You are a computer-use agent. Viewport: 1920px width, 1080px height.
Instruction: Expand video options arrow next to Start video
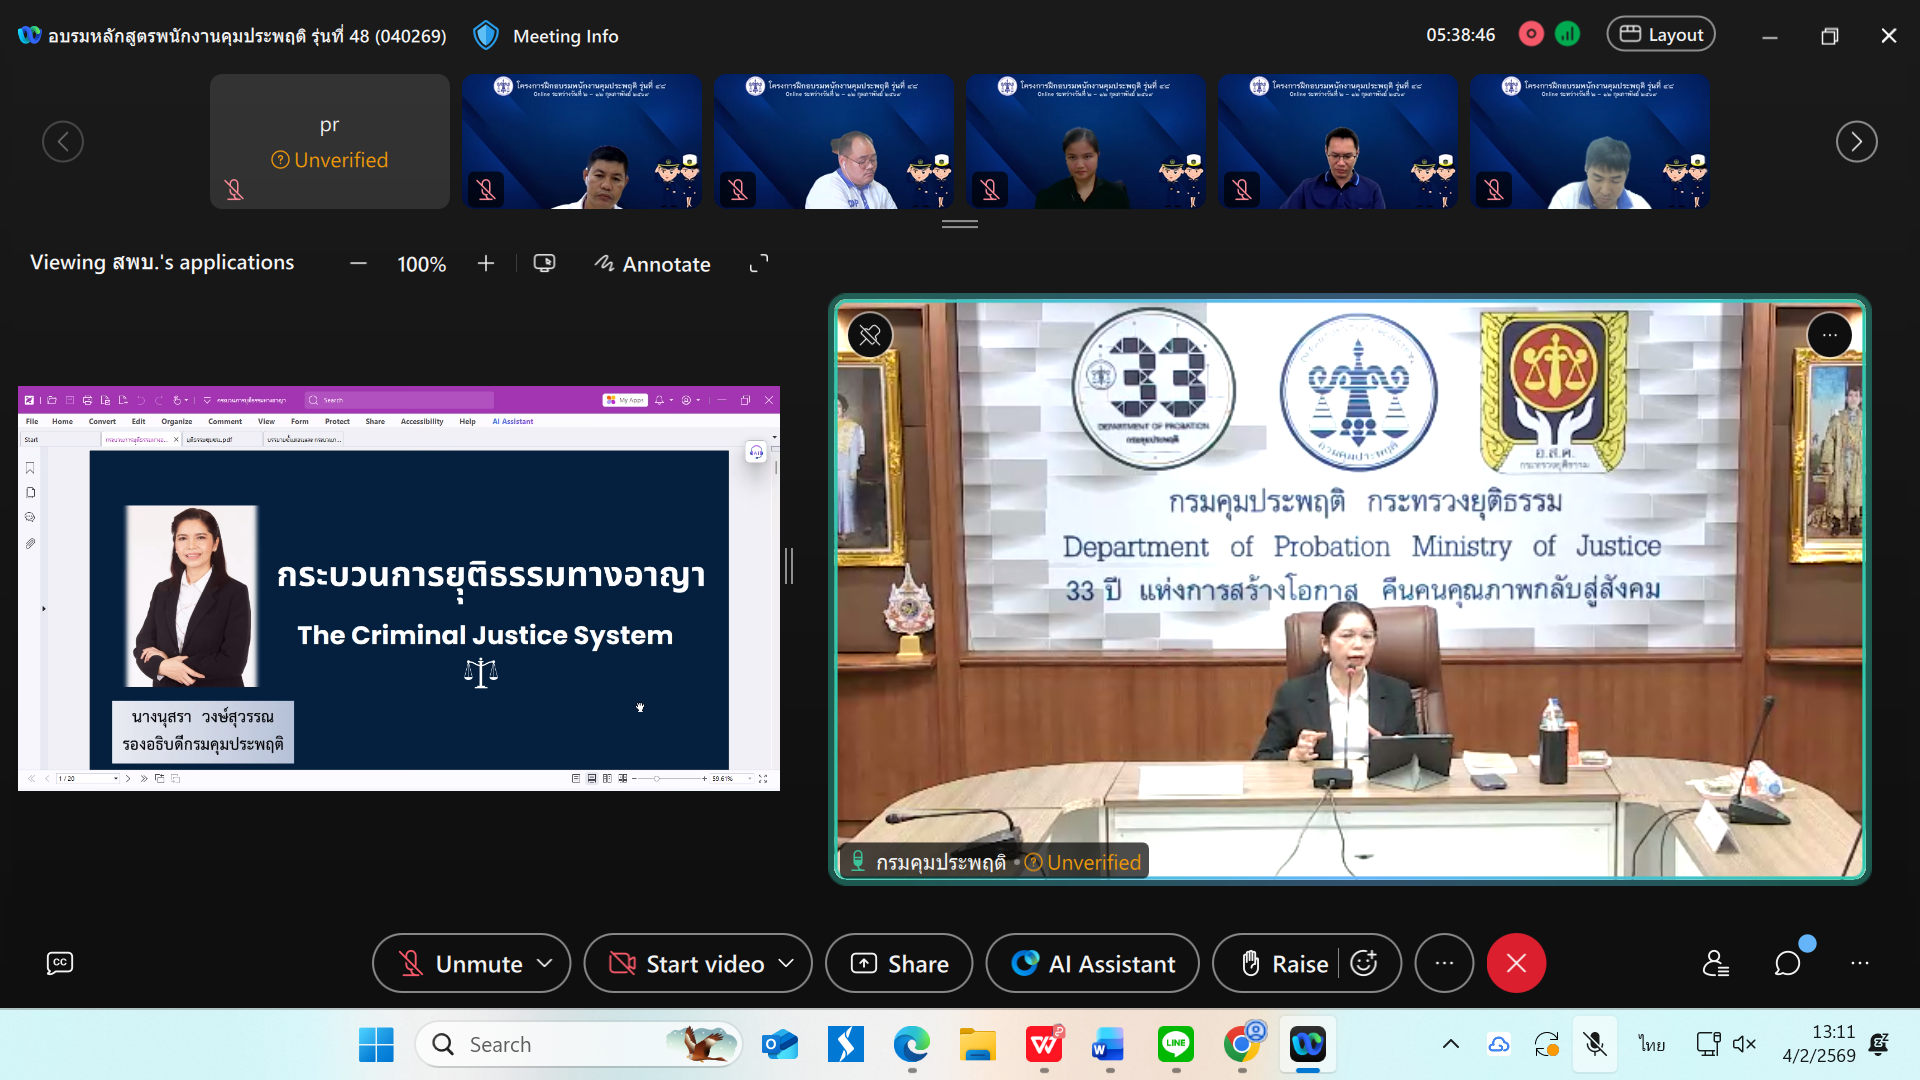(787, 963)
